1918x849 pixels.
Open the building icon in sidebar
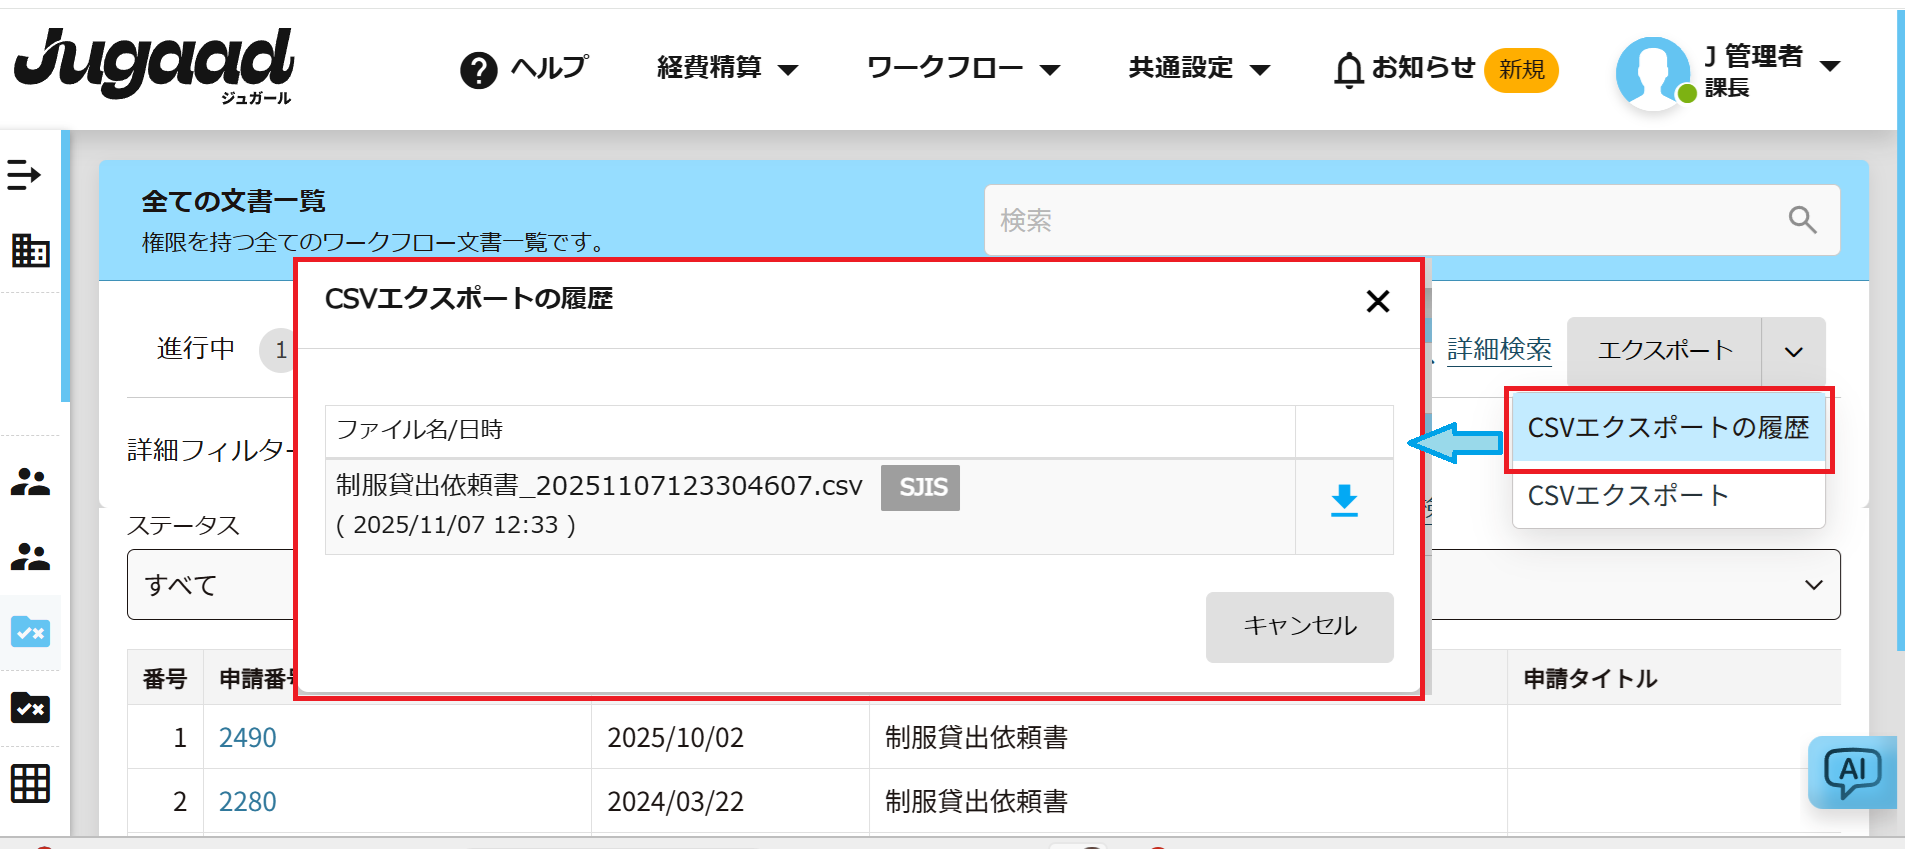tap(30, 250)
